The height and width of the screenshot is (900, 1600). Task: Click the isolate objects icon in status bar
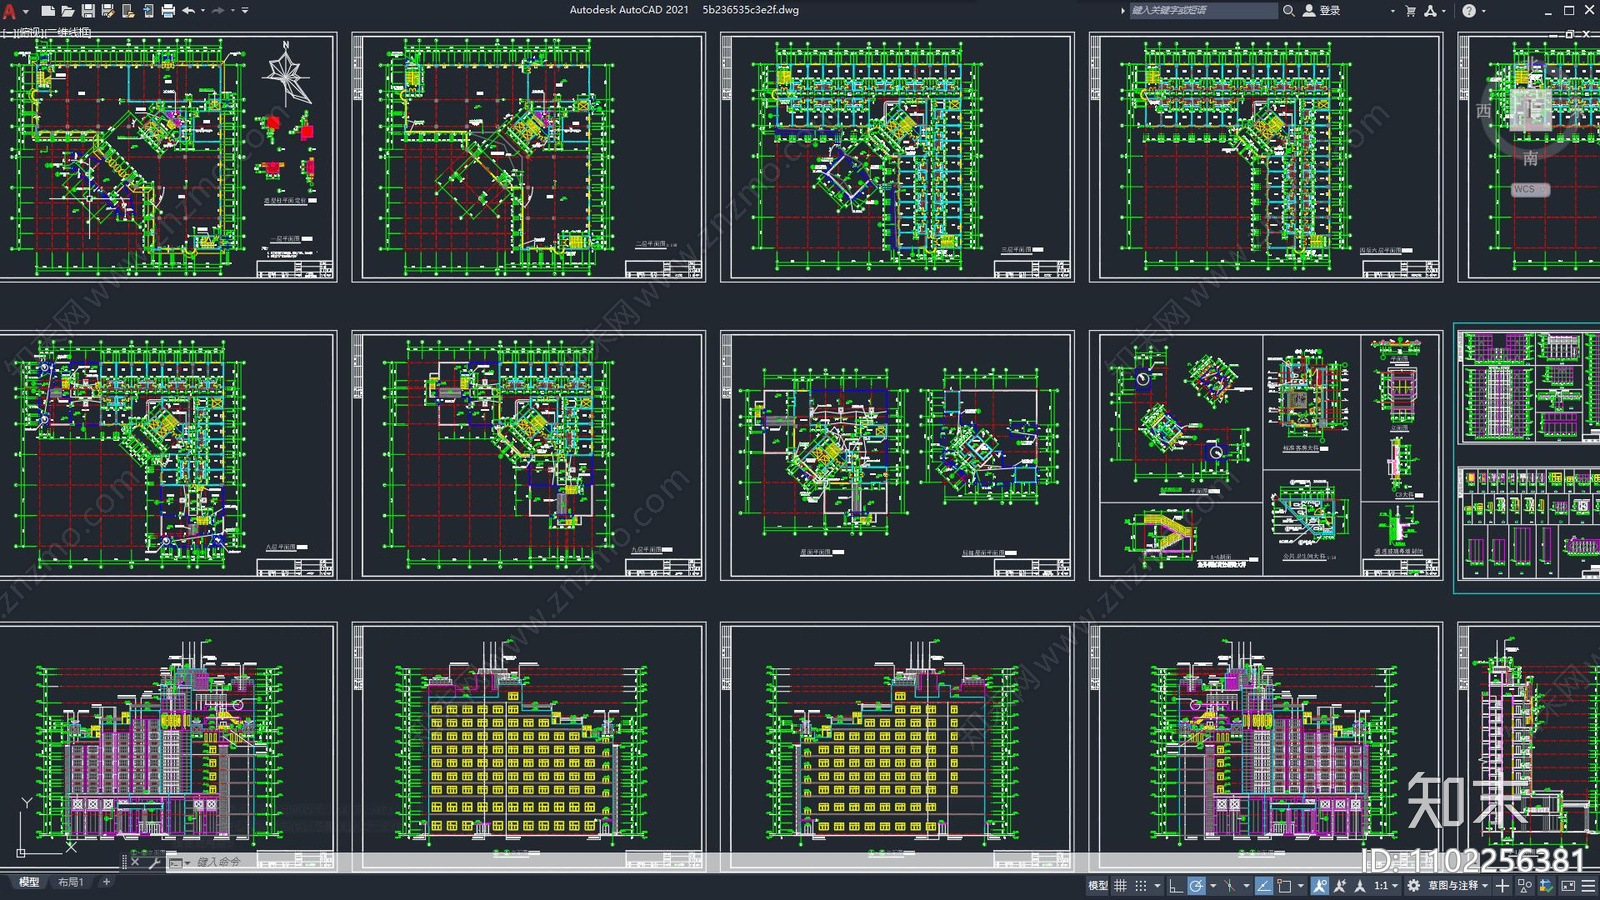(1525, 886)
